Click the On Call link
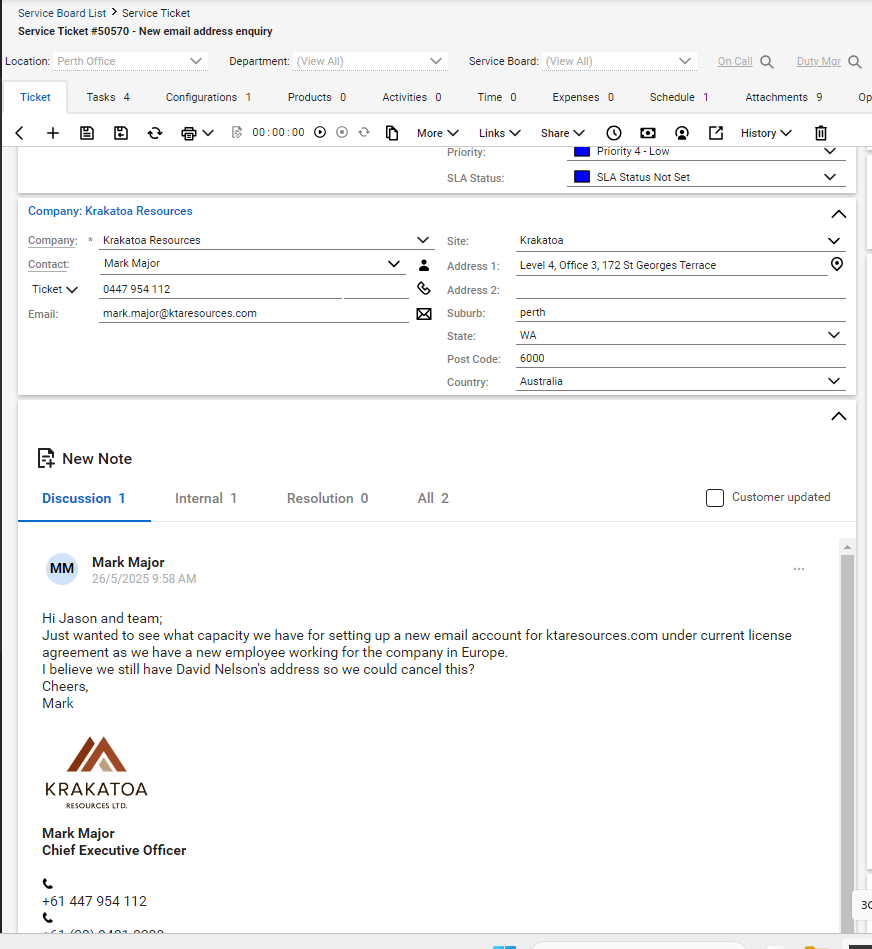The image size is (872, 949). point(735,61)
